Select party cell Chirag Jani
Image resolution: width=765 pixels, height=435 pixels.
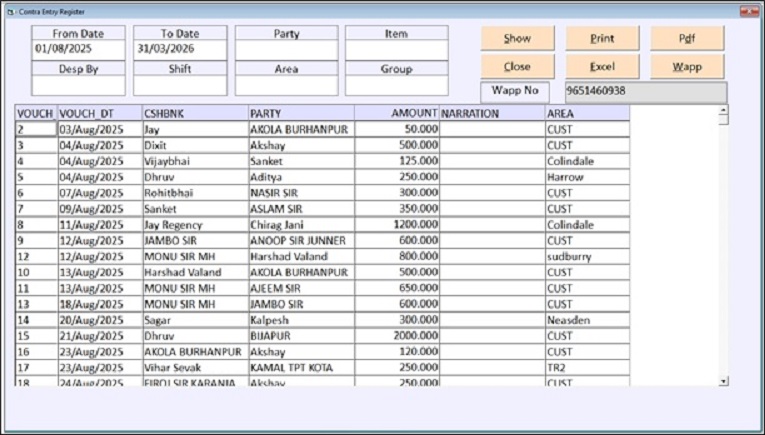coord(302,225)
